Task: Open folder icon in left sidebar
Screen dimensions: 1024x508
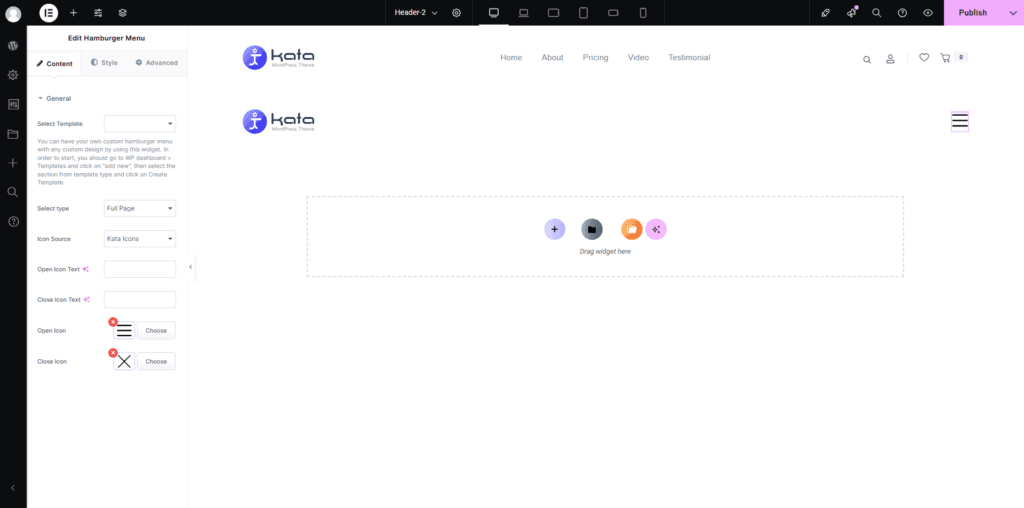Action: pyautogui.click(x=13, y=134)
